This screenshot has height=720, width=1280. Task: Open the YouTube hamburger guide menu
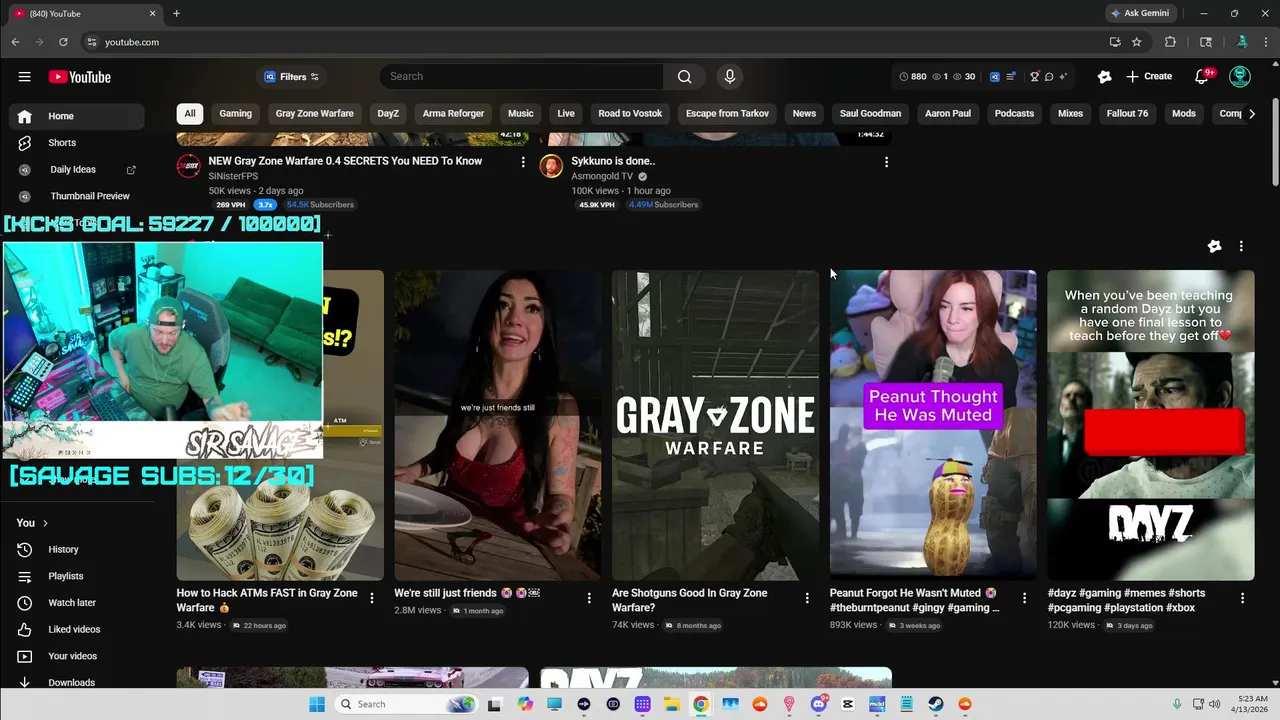[24, 77]
